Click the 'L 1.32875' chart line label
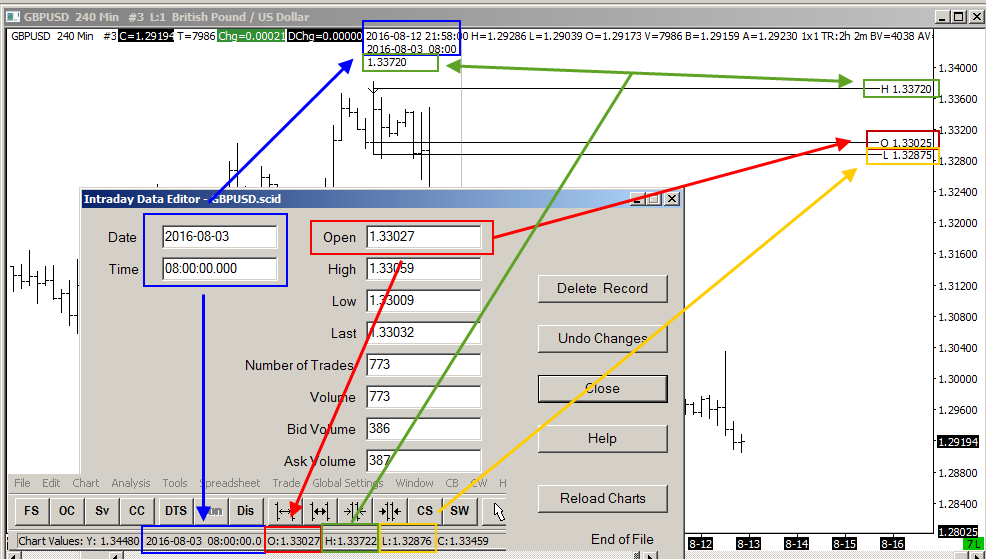 [907, 155]
